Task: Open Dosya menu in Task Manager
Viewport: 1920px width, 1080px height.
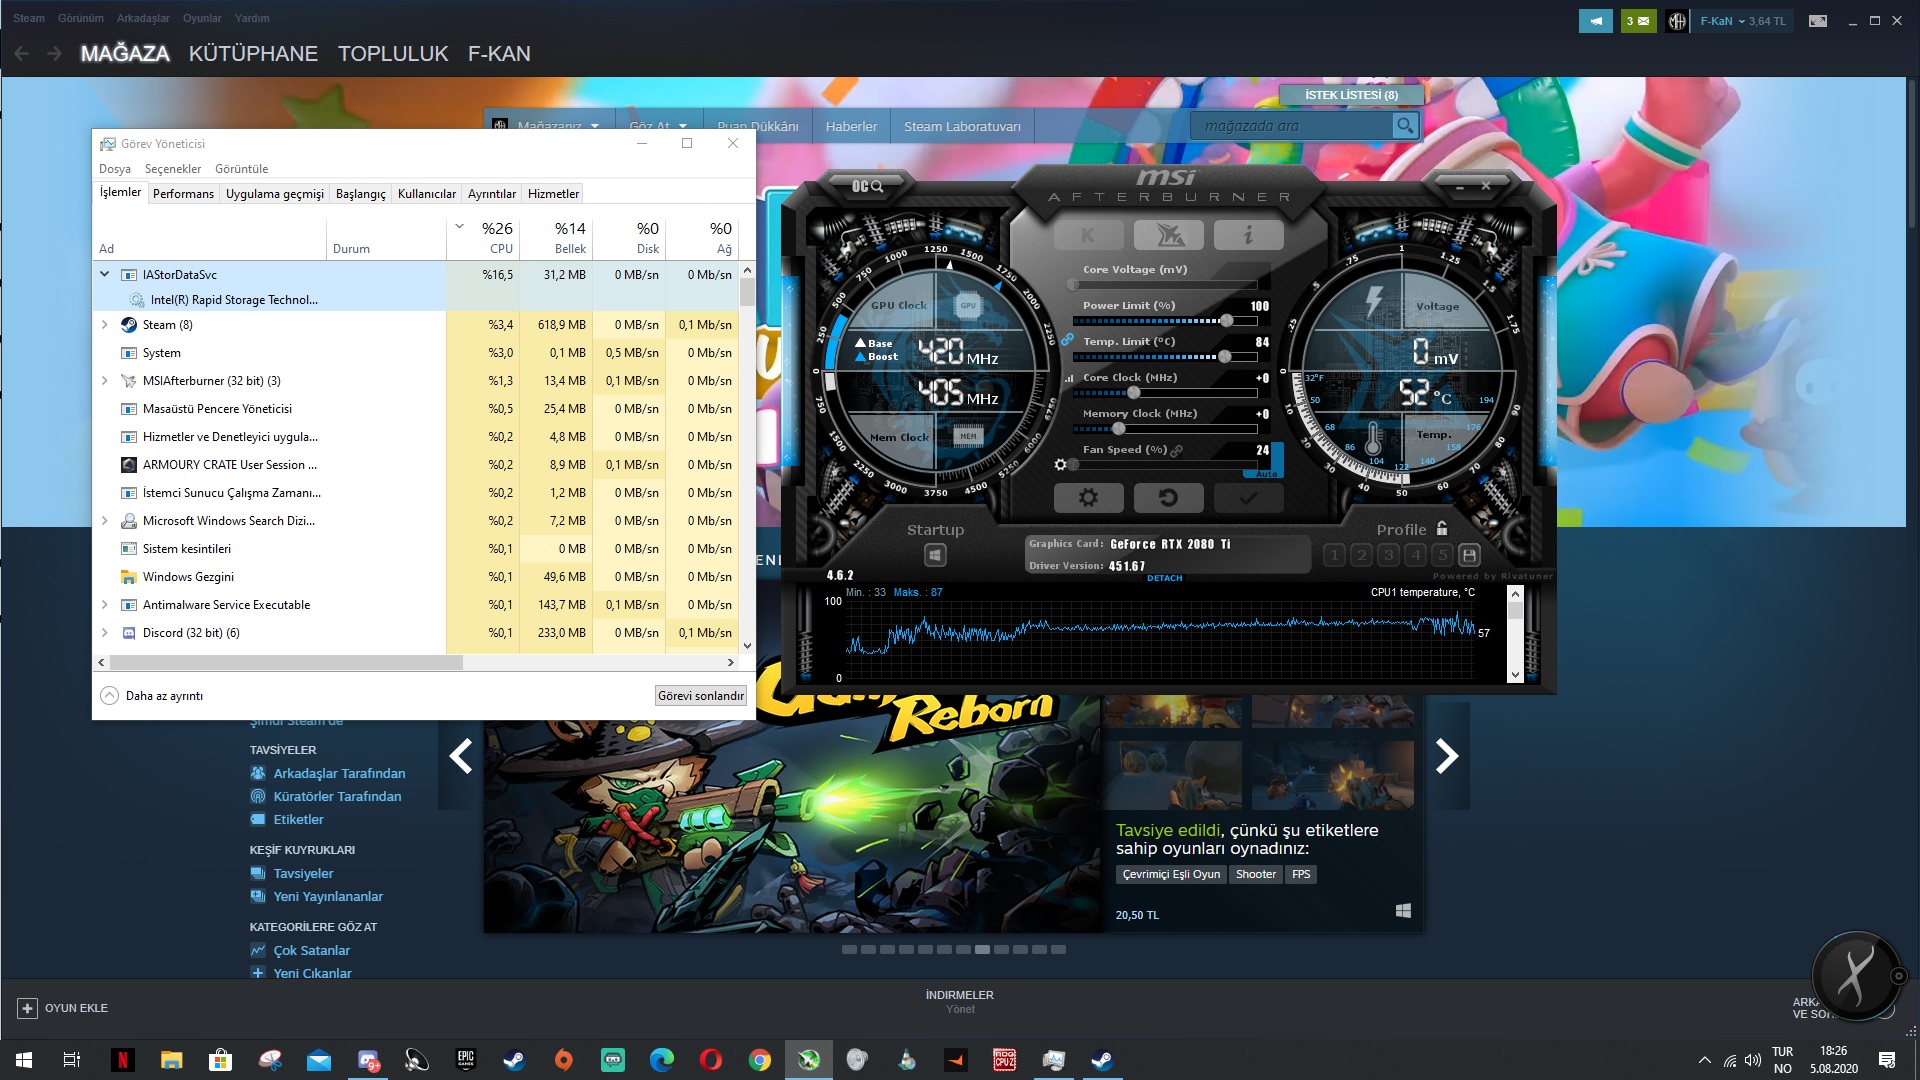Action: 115,169
